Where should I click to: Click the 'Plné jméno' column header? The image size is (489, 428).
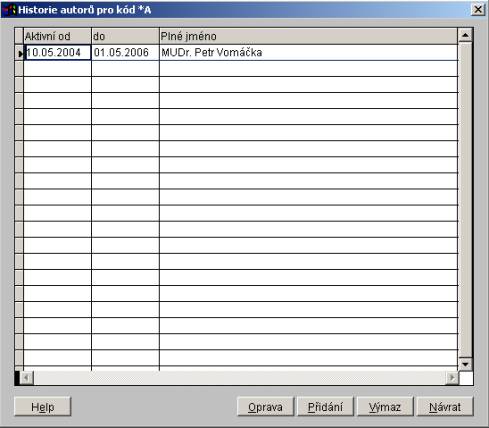coord(309,36)
